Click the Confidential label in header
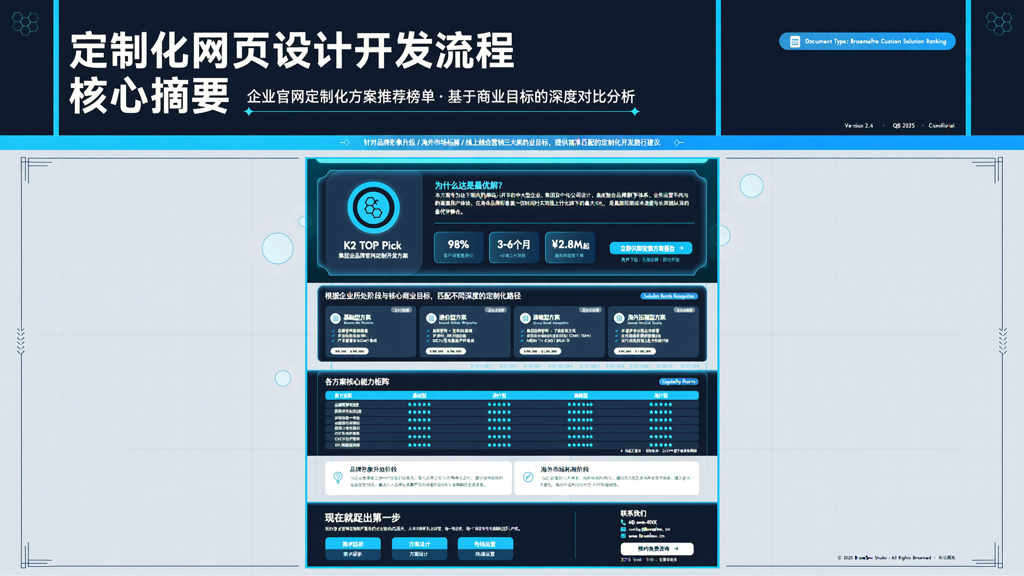Viewport: 1024px width, 576px height. (x=942, y=125)
